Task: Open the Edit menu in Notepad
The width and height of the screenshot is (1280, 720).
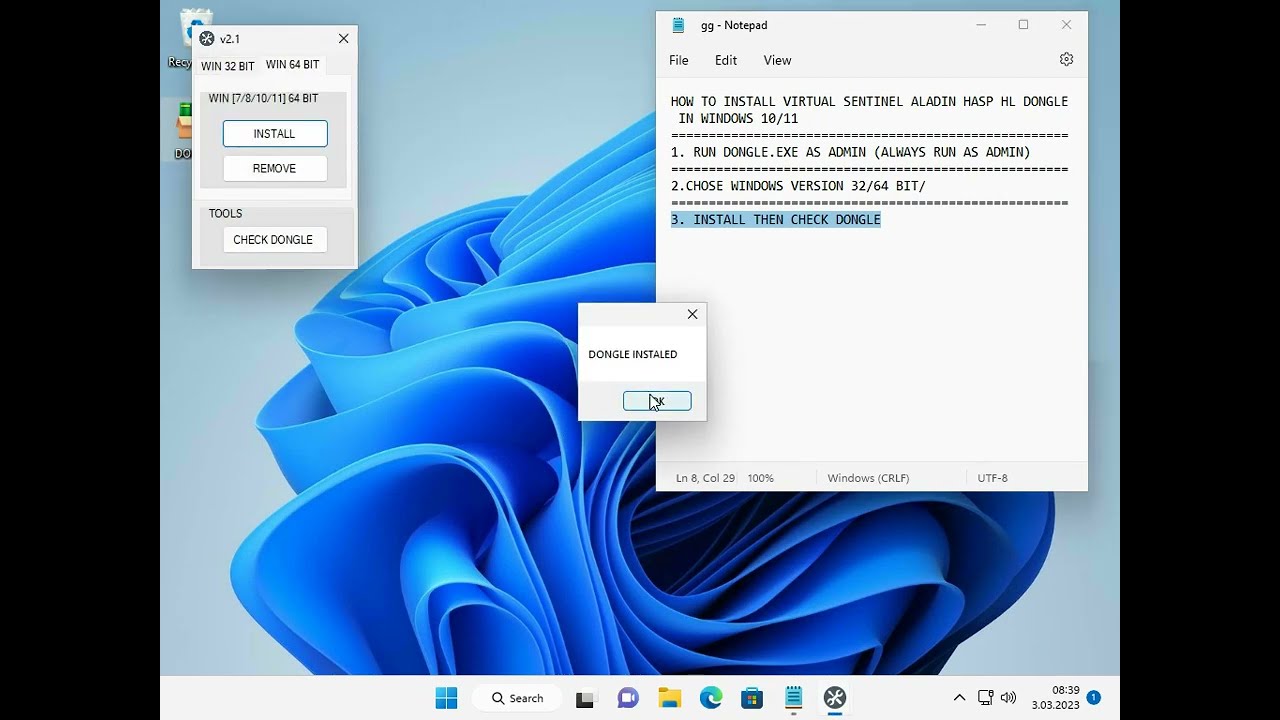Action: point(726,60)
